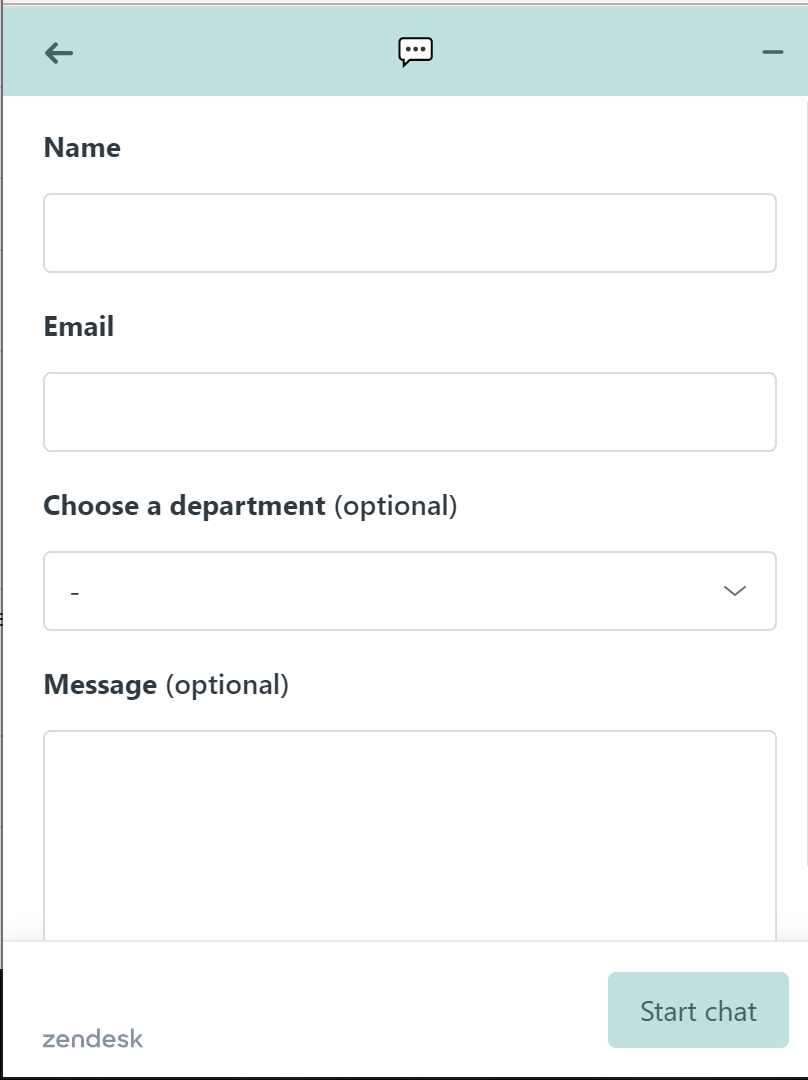
Task: Focus the Name input field
Action: [x=410, y=233]
